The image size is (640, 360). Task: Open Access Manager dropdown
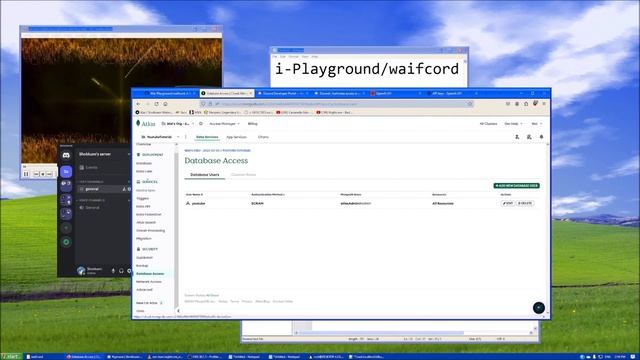[x=224, y=124]
